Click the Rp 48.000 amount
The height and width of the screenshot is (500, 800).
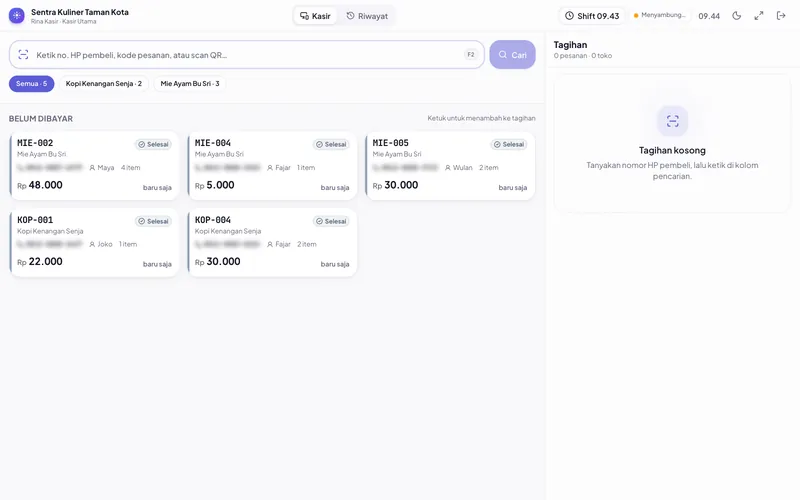40,185
